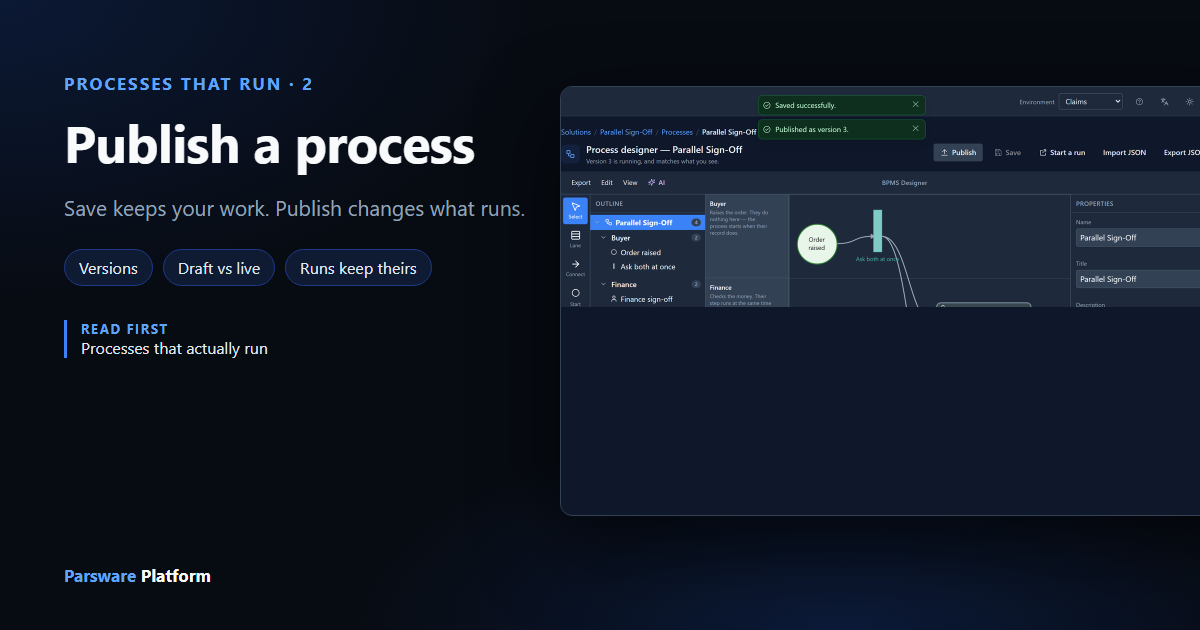Open the Export menu
Screen dimensions: 1200x630
click(581, 183)
